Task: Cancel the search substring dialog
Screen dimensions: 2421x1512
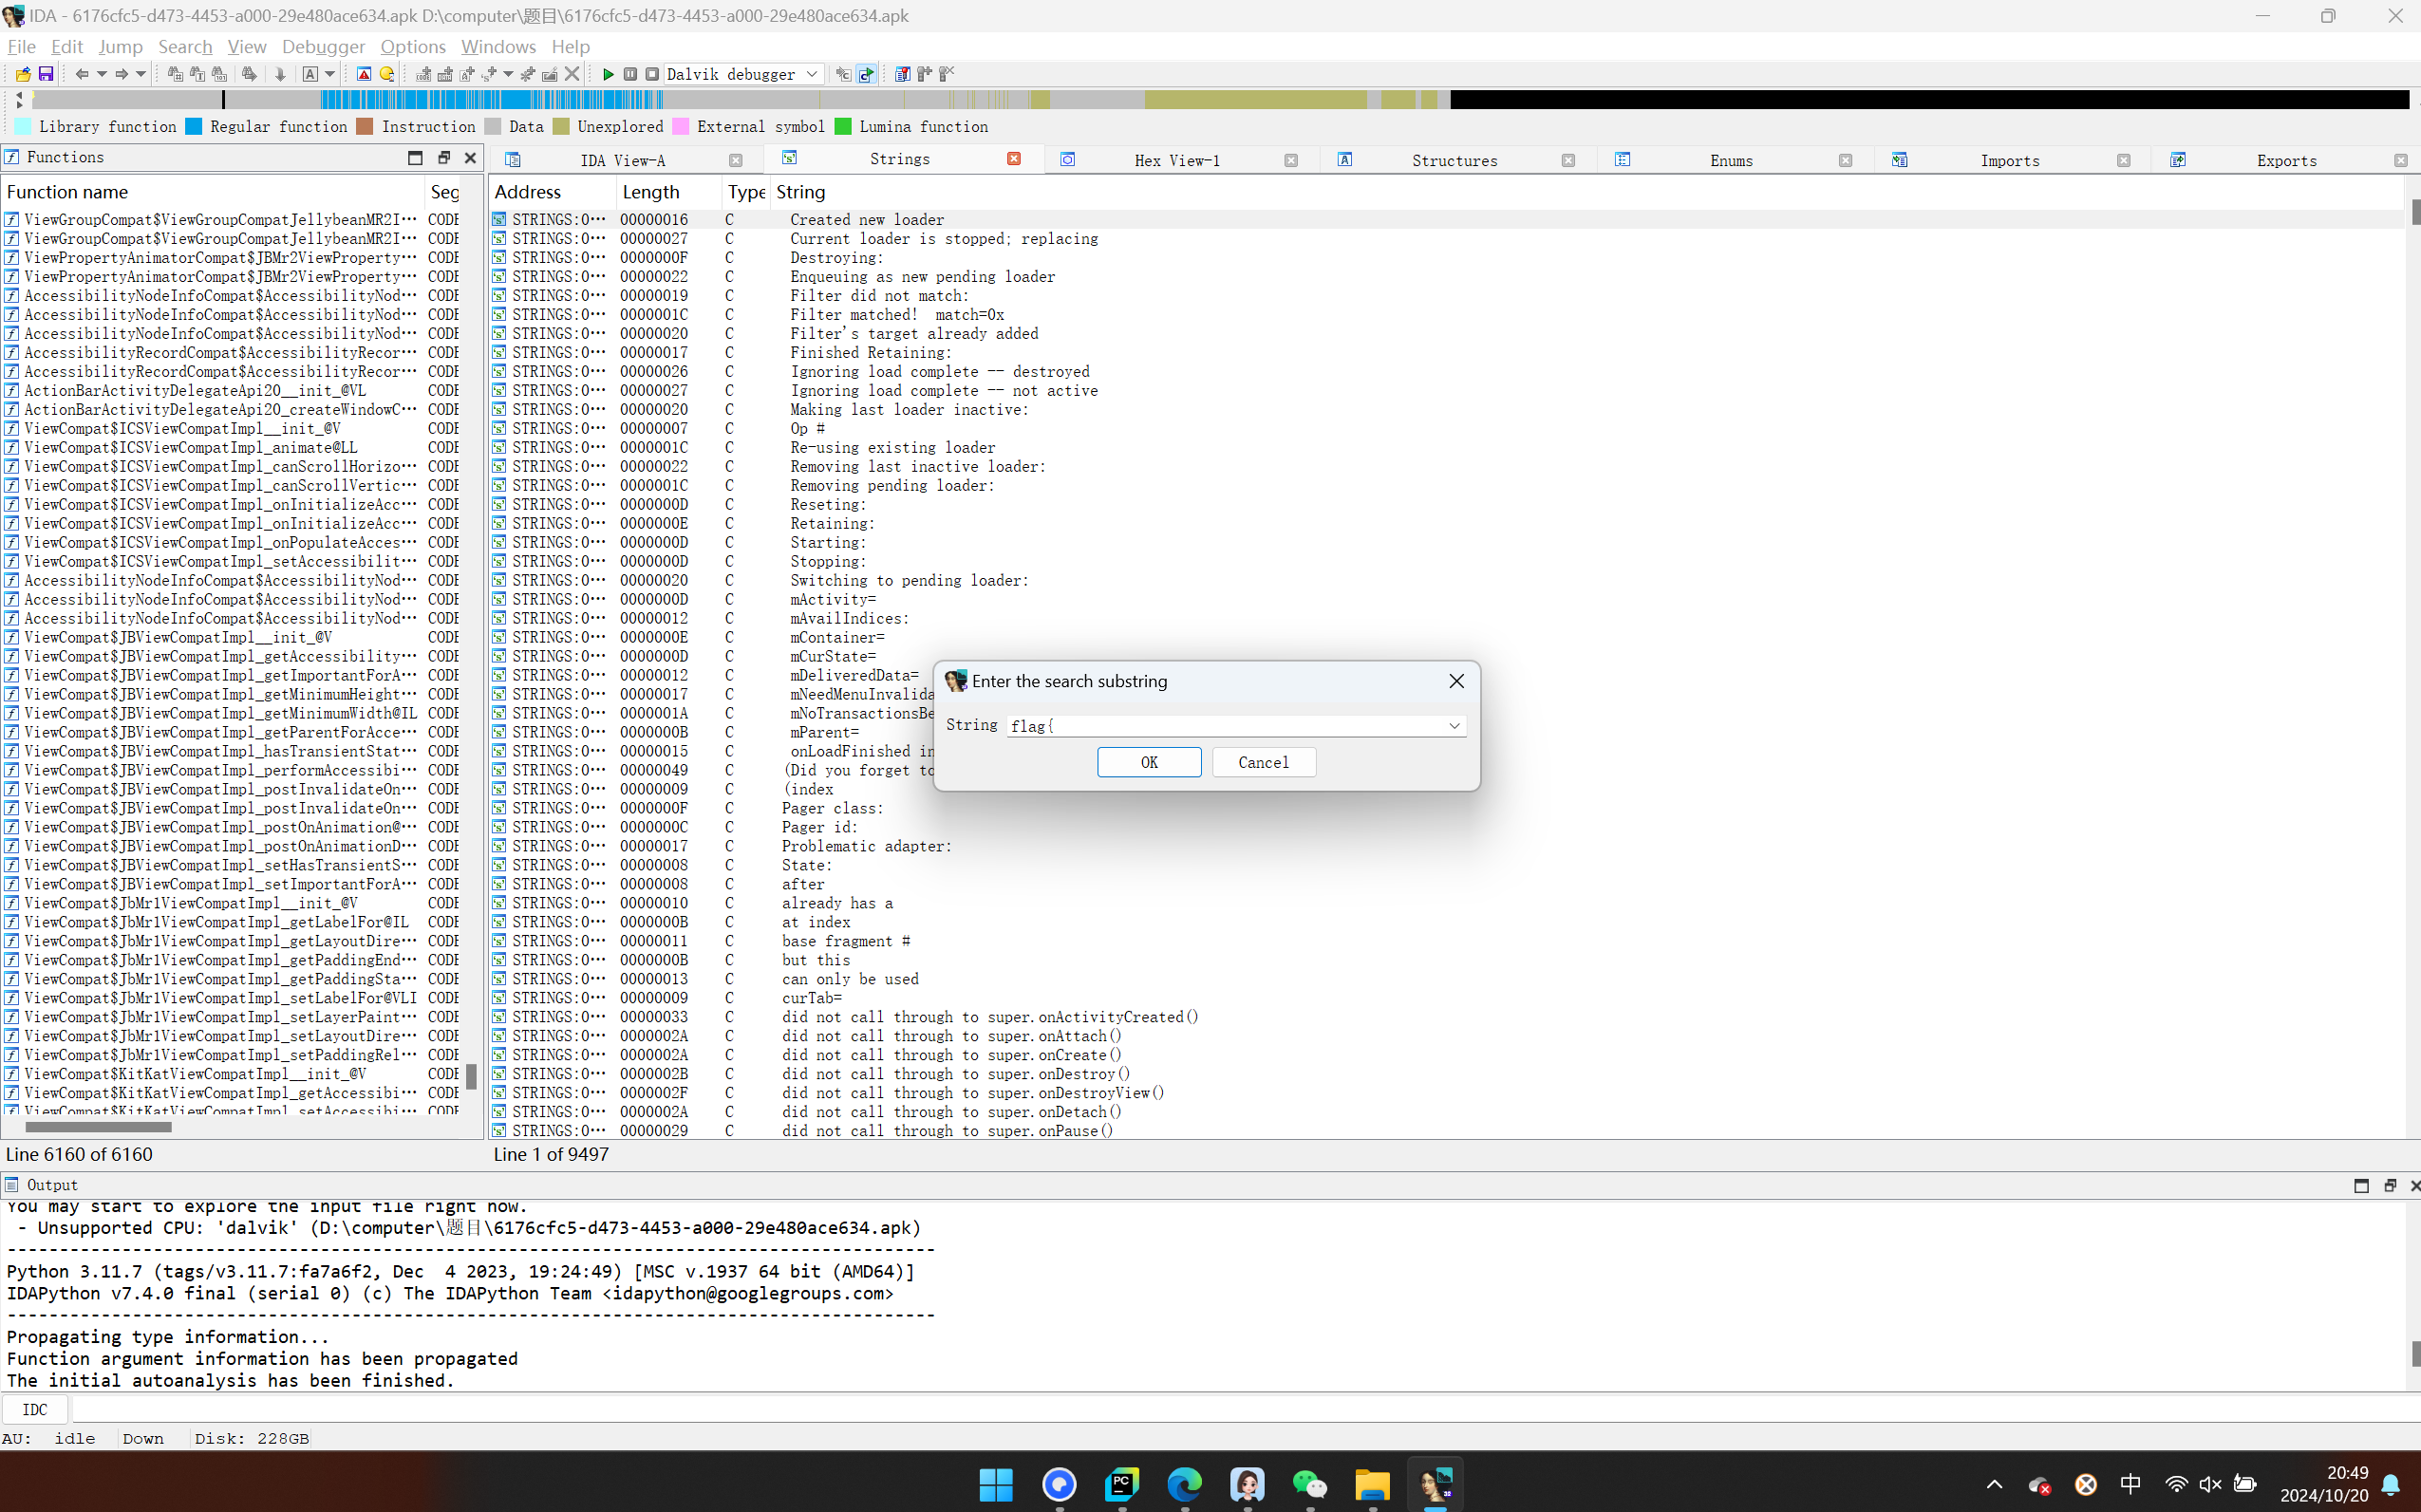Action: point(1263,762)
